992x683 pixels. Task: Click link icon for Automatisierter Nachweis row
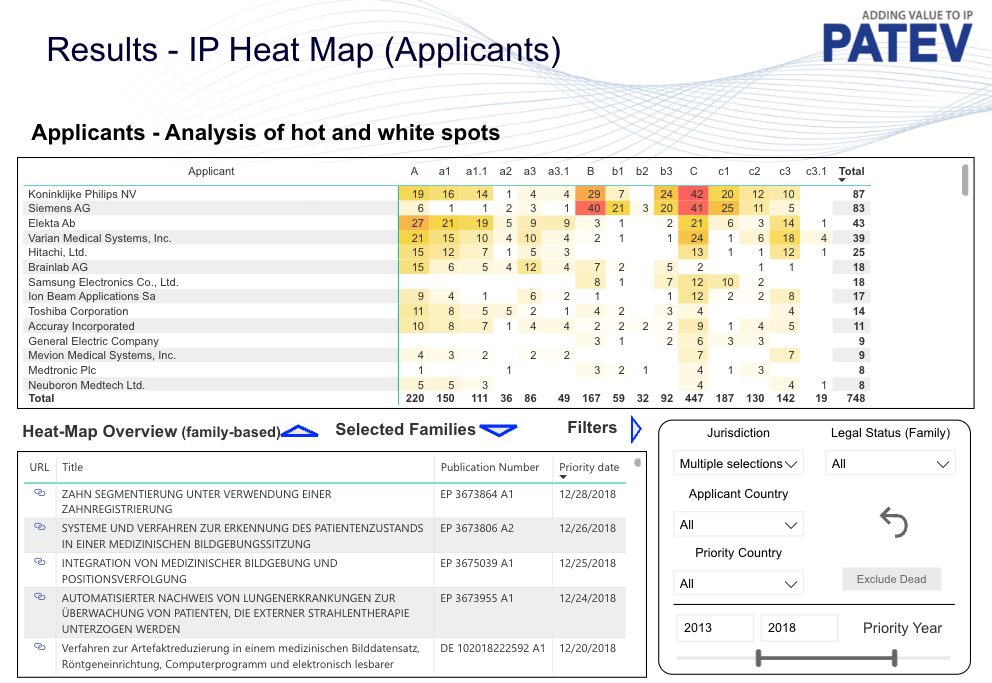[x=39, y=597]
